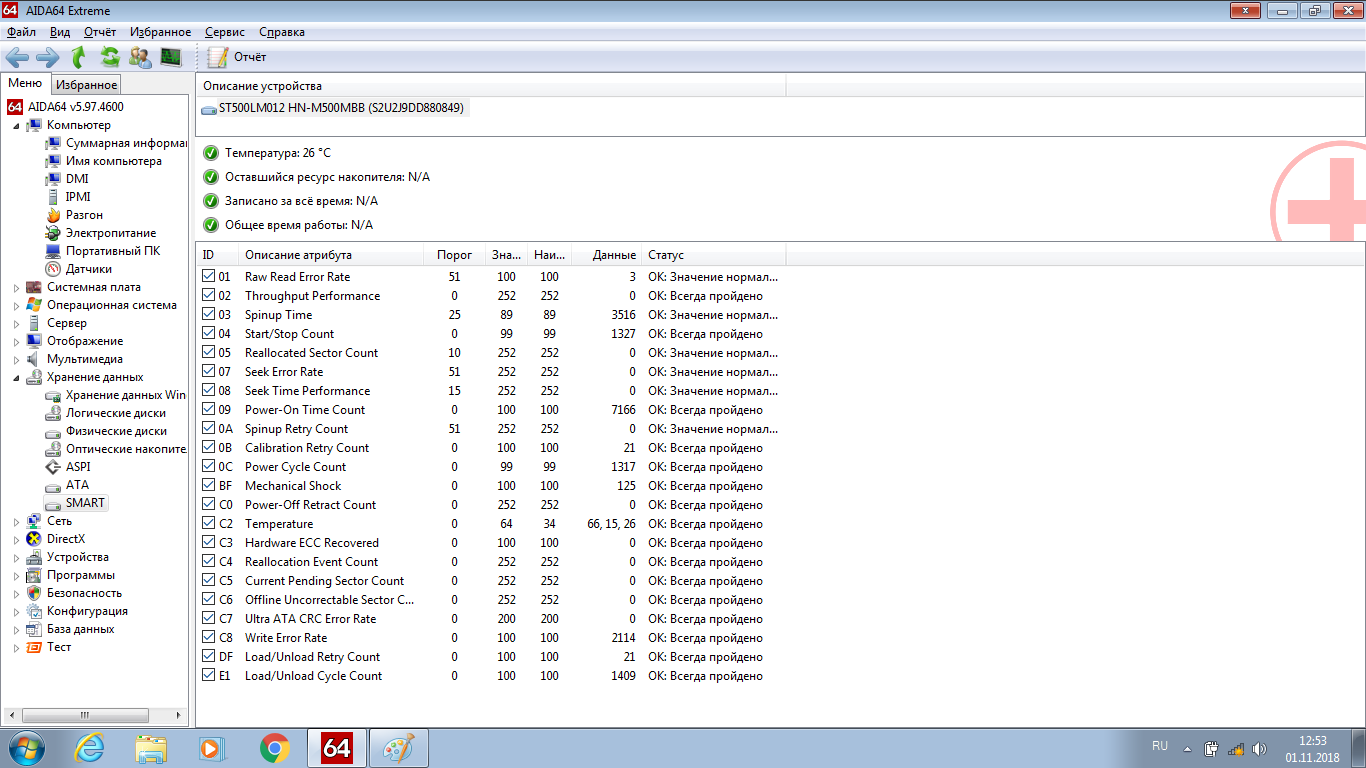Viewport: 1366px width, 768px height.
Task: Toggle Current Pending Sector Count checkbox
Action: 208,580
